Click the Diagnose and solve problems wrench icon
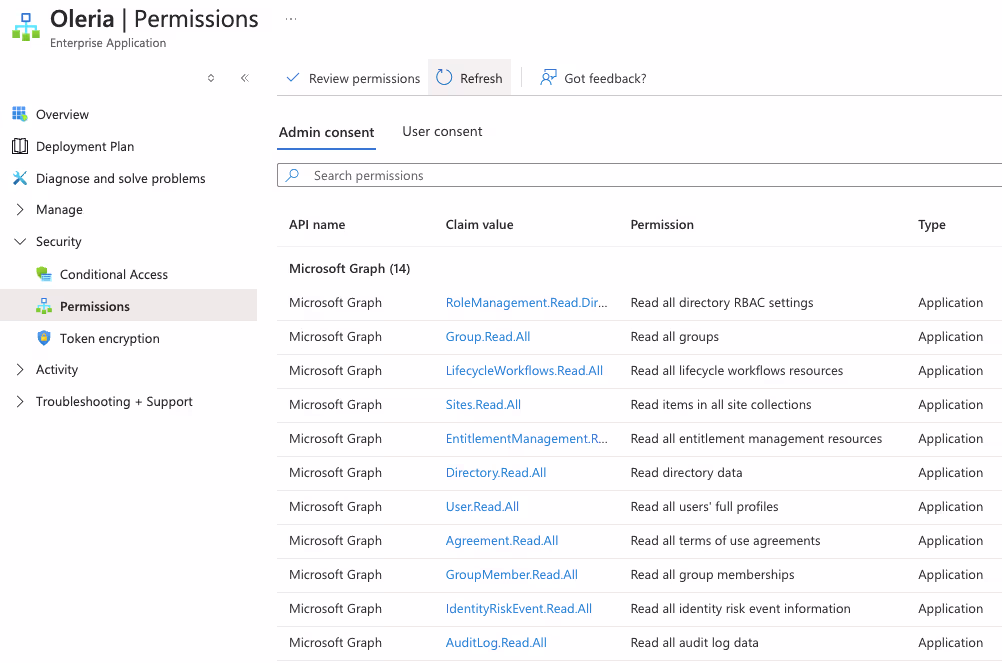Screen dimensions: 1002x663 tap(20, 178)
